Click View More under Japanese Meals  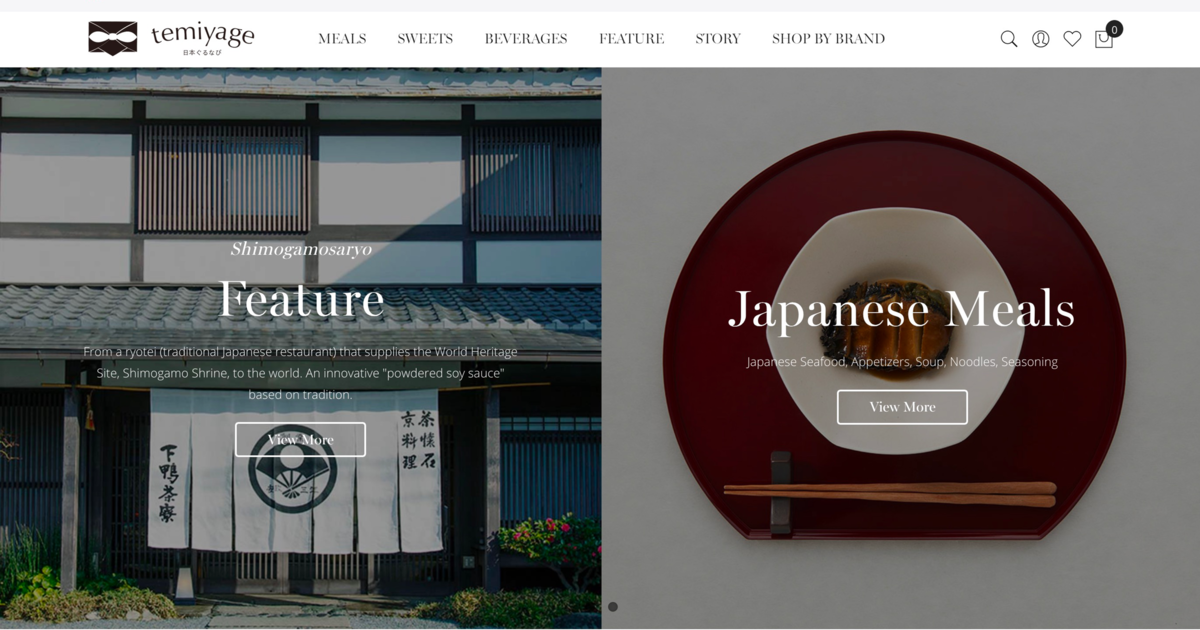(x=902, y=407)
